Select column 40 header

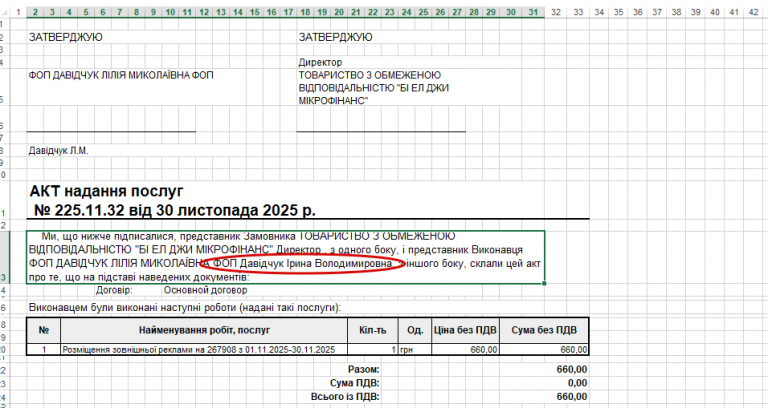(x=715, y=12)
